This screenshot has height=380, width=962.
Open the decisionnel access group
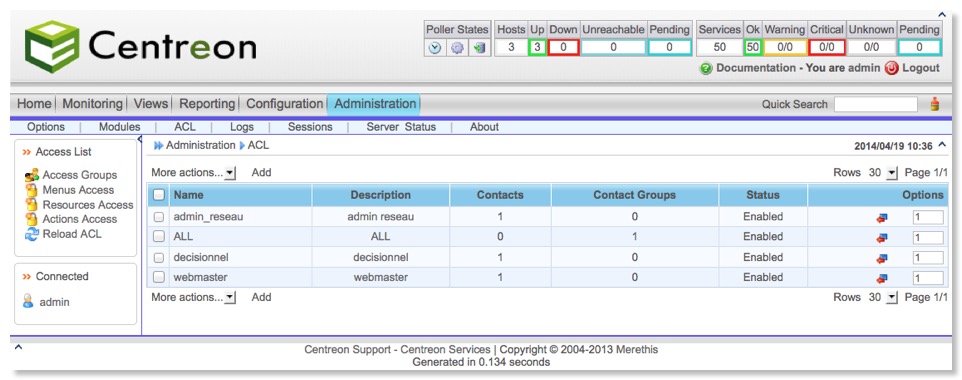(x=201, y=257)
